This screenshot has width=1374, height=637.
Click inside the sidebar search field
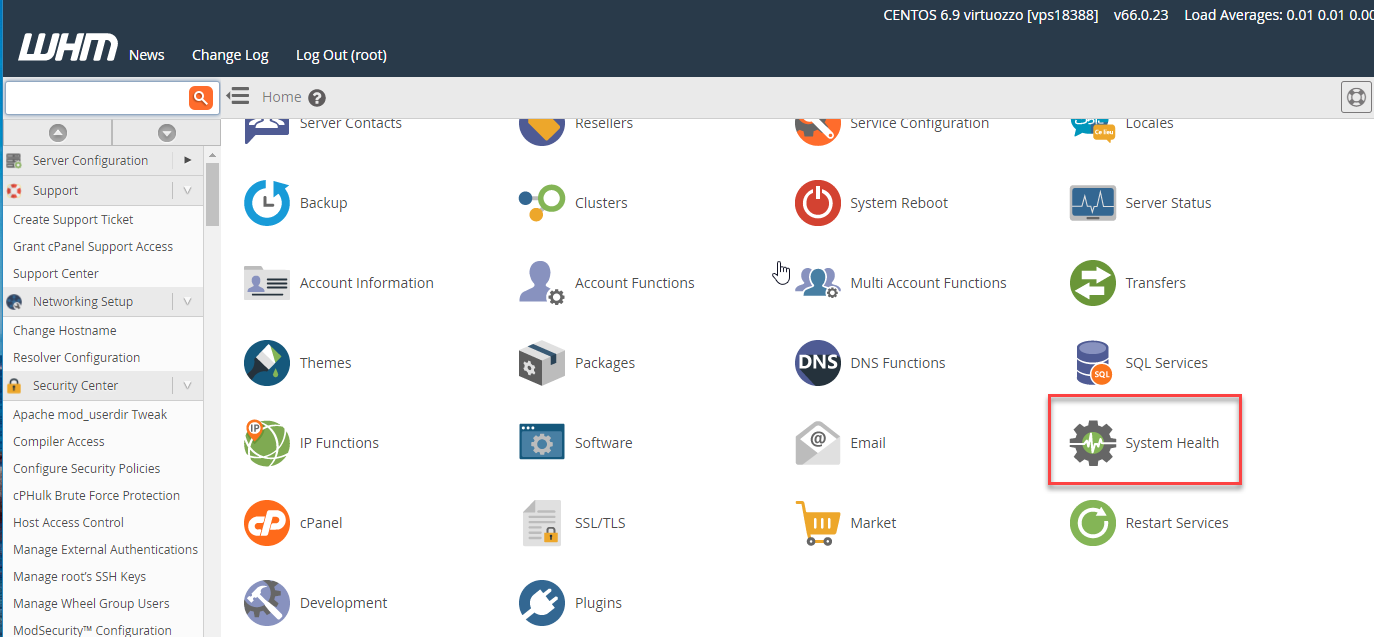(95, 97)
